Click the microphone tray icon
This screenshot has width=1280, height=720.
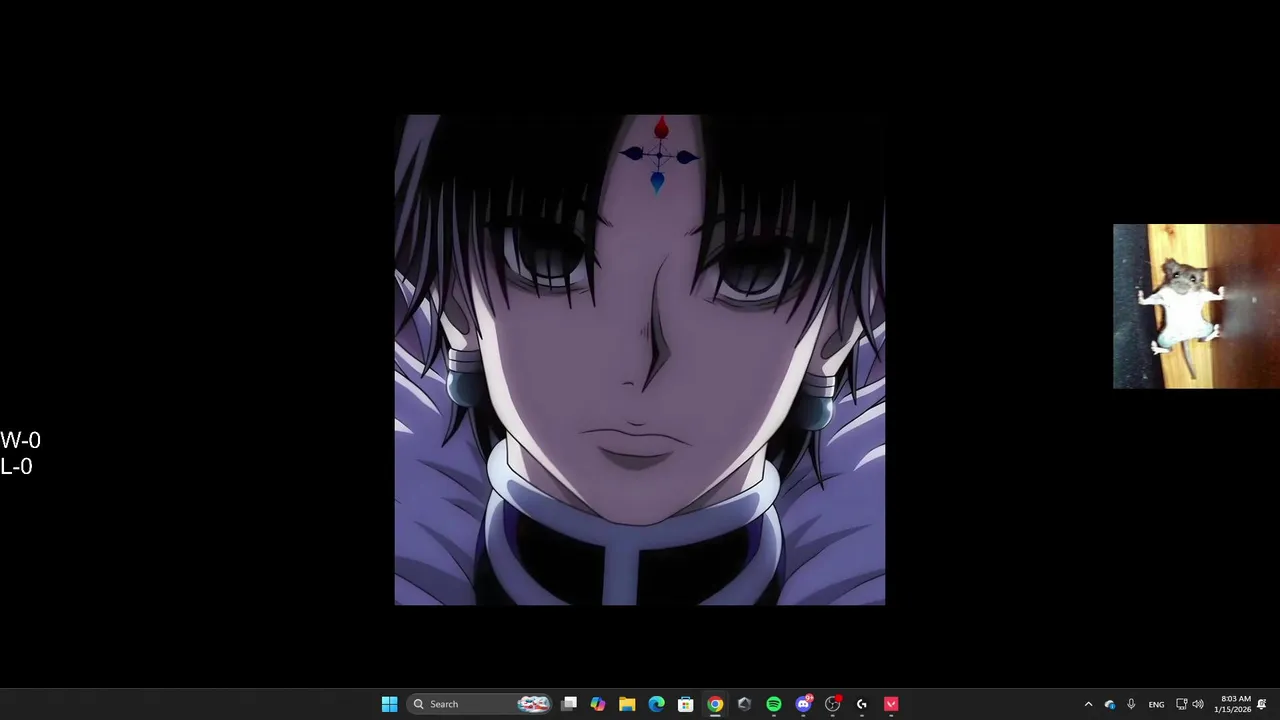[x=1131, y=704]
